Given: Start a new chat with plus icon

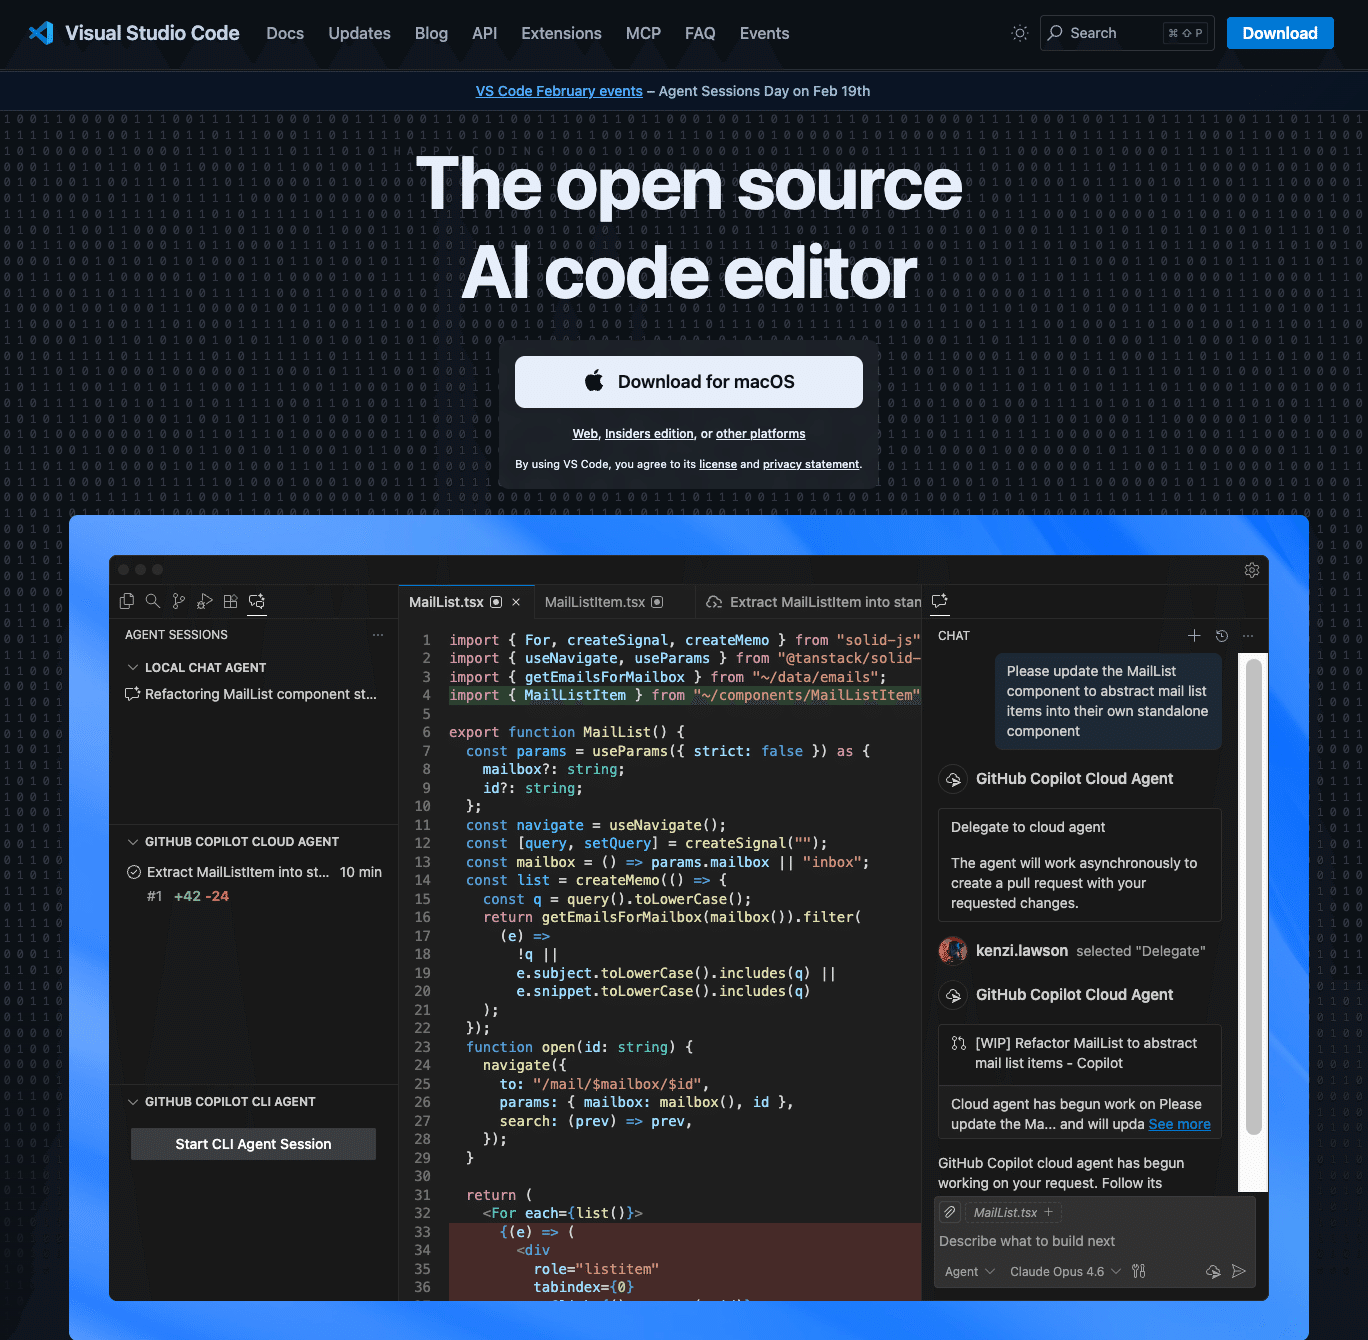Looking at the screenshot, I should 1194,636.
